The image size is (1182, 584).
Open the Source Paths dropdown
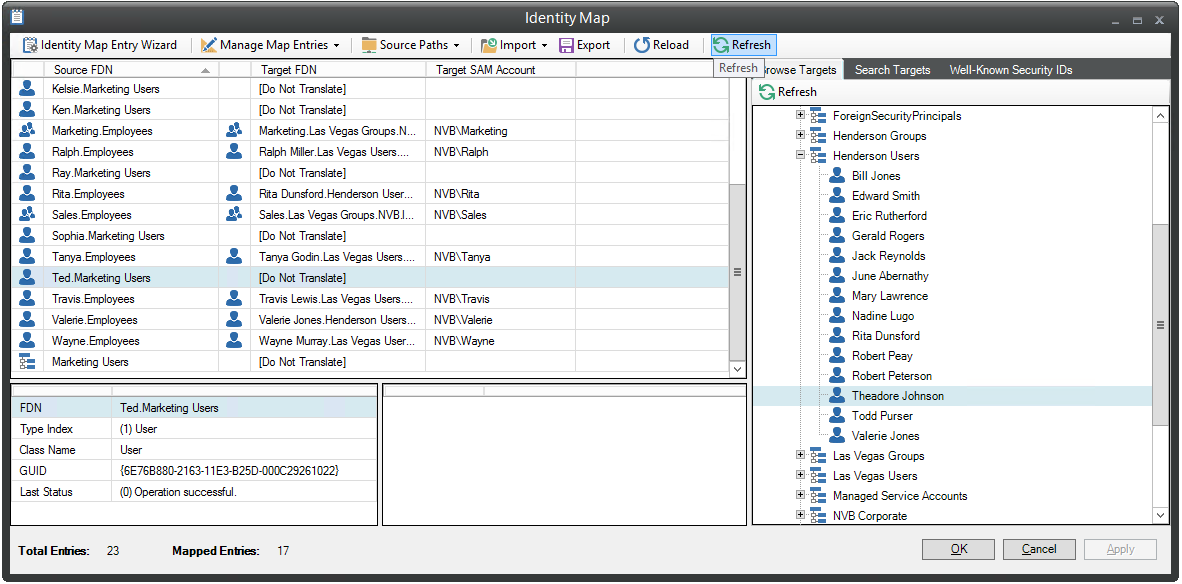coord(411,45)
